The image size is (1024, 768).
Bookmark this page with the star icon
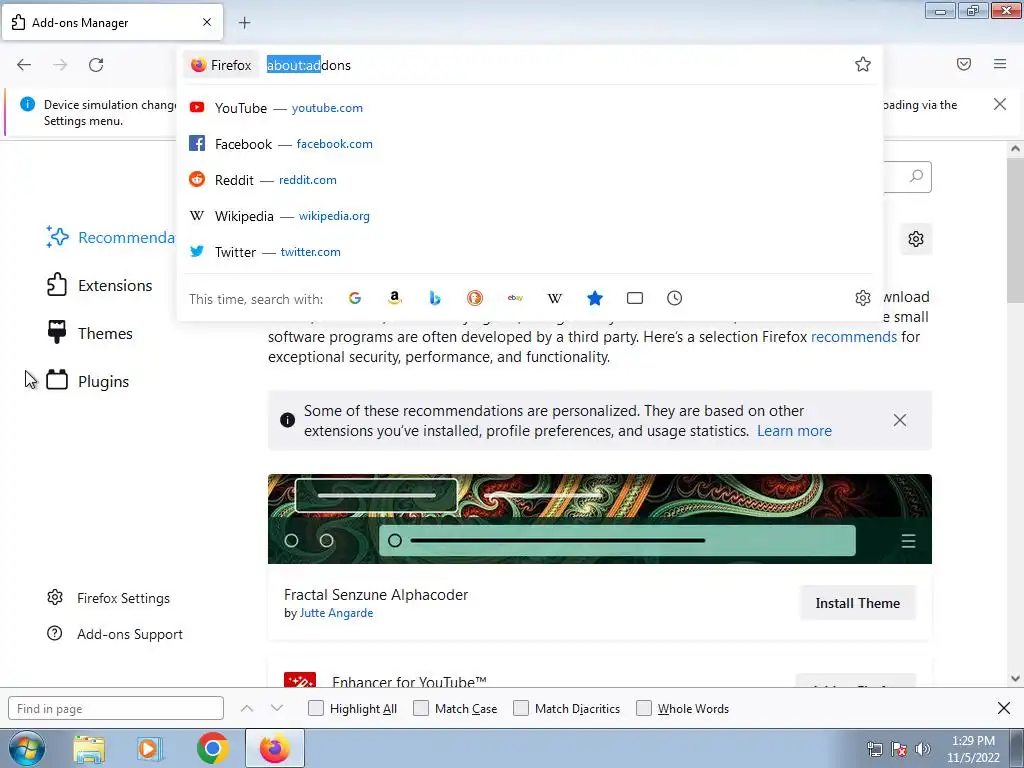tap(863, 64)
